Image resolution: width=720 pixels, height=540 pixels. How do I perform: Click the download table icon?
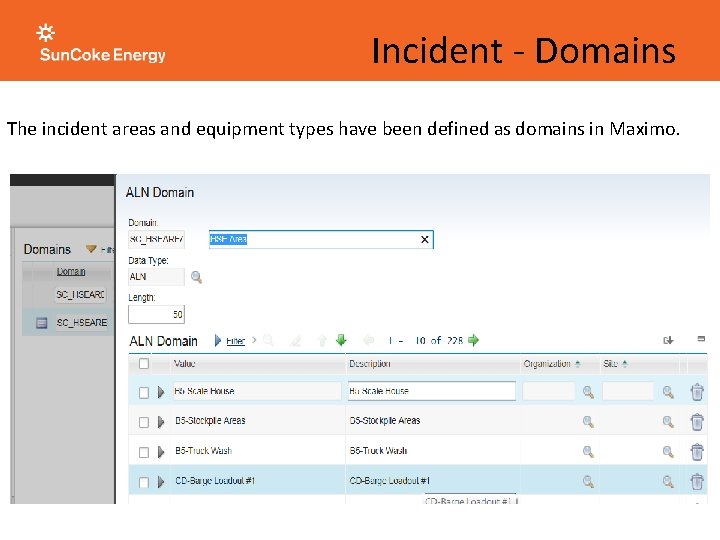click(x=668, y=340)
